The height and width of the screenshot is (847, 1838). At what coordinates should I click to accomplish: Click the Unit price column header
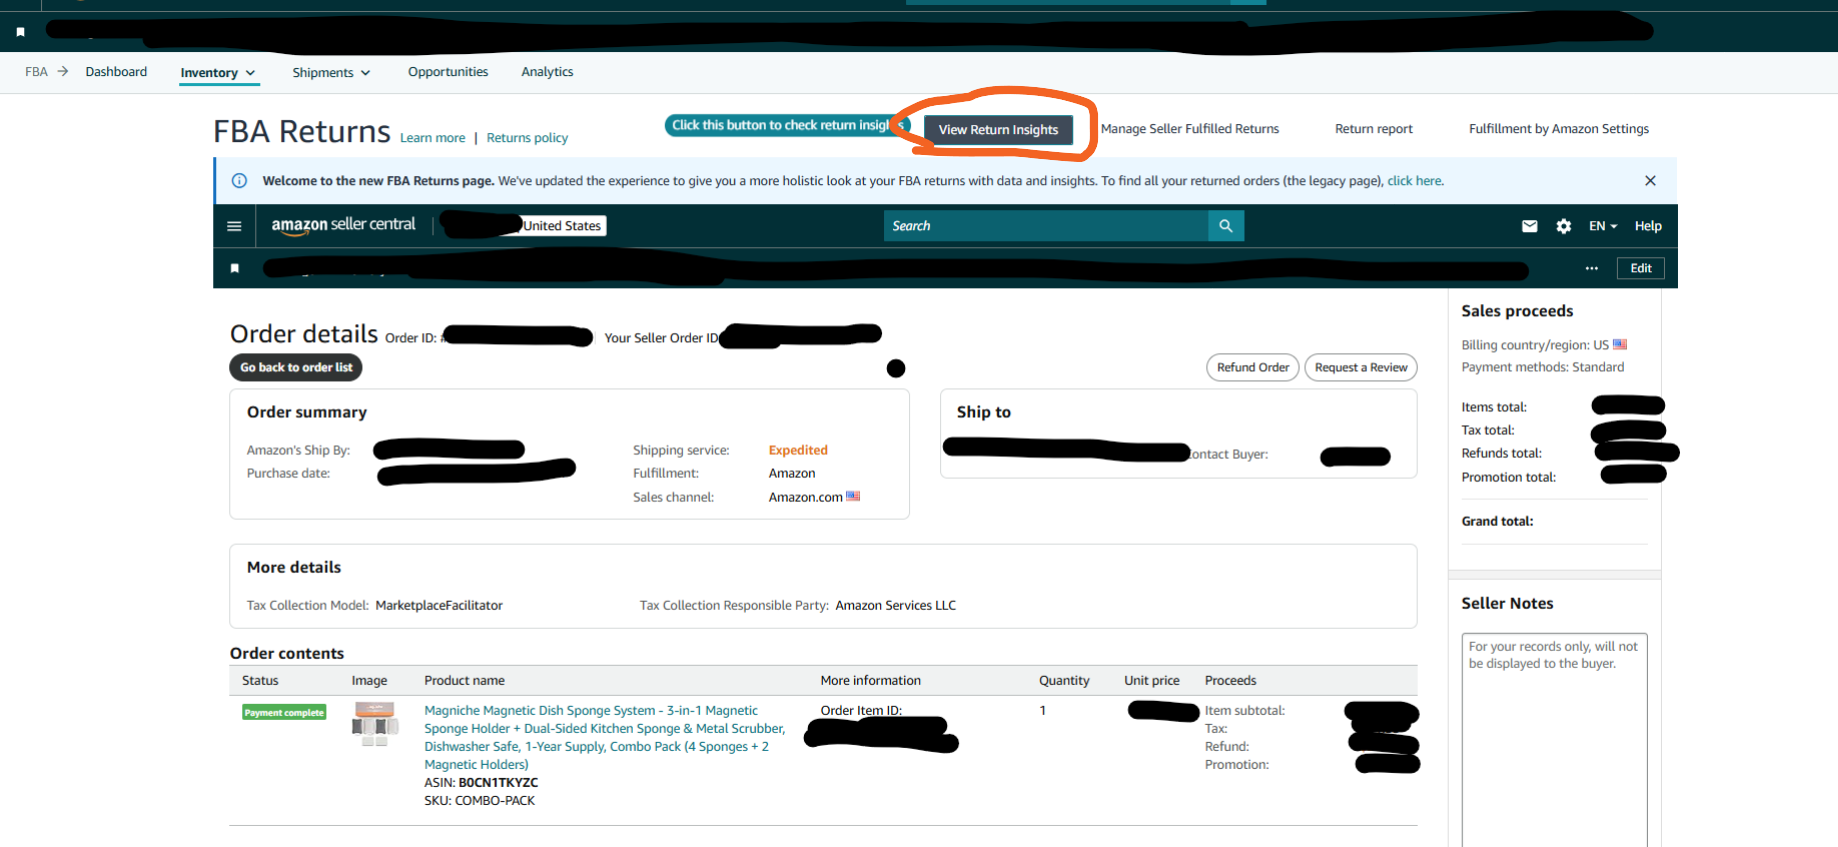[x=1152, y=680]
